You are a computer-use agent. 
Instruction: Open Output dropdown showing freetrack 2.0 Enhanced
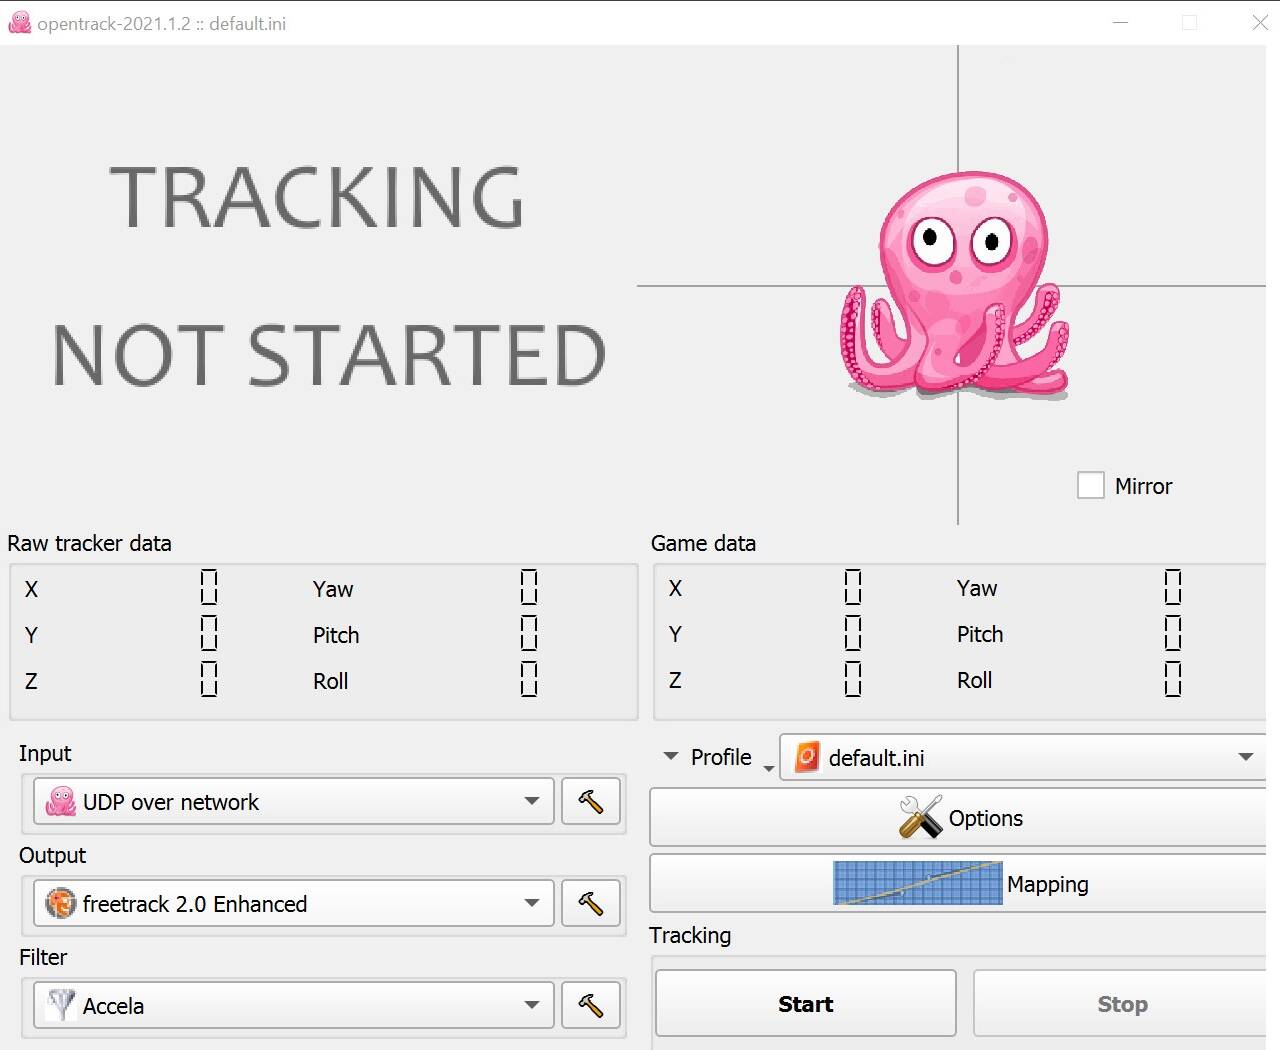pos(293,904)
